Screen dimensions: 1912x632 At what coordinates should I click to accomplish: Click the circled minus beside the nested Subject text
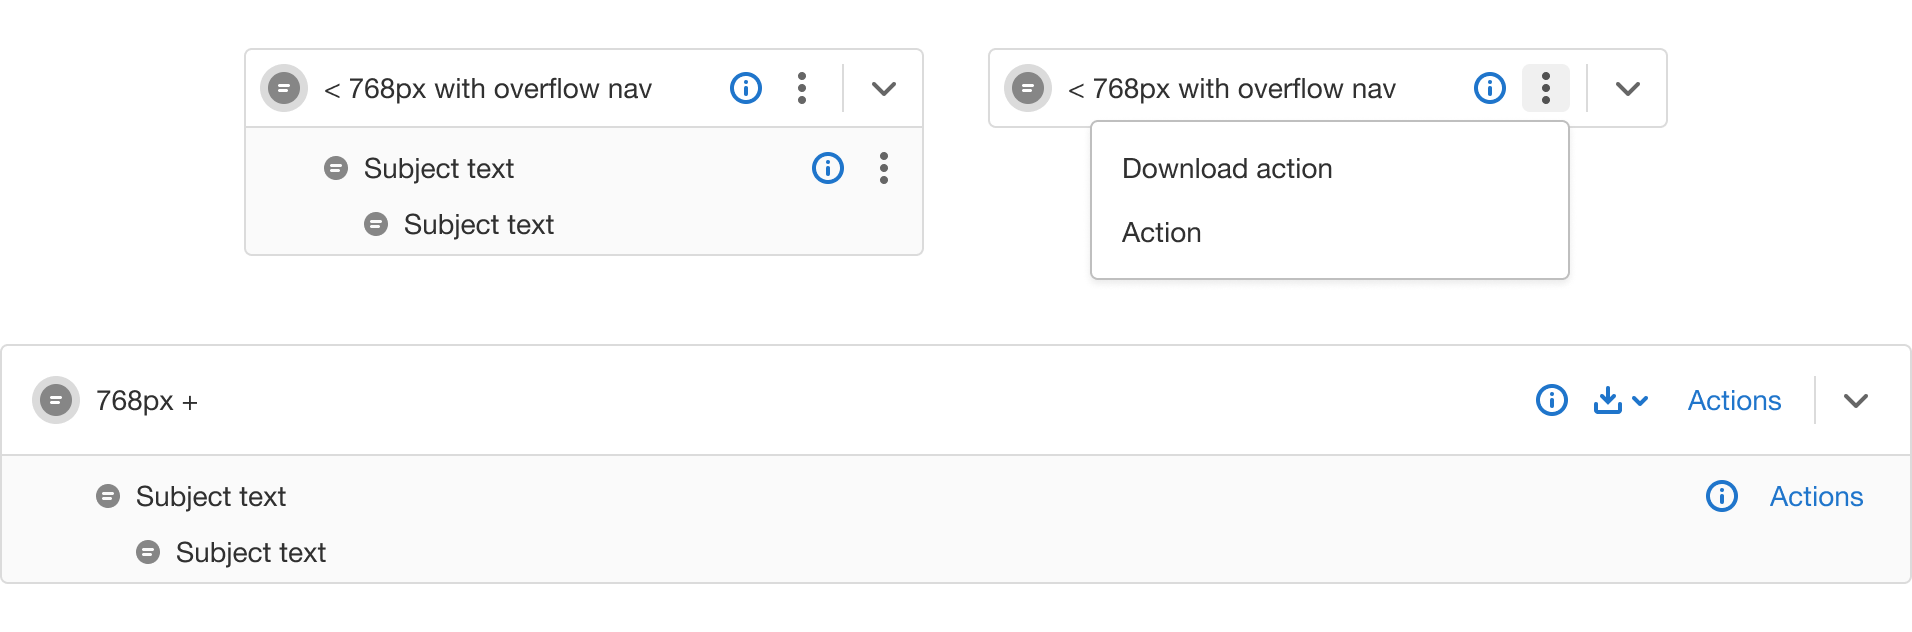375,224
